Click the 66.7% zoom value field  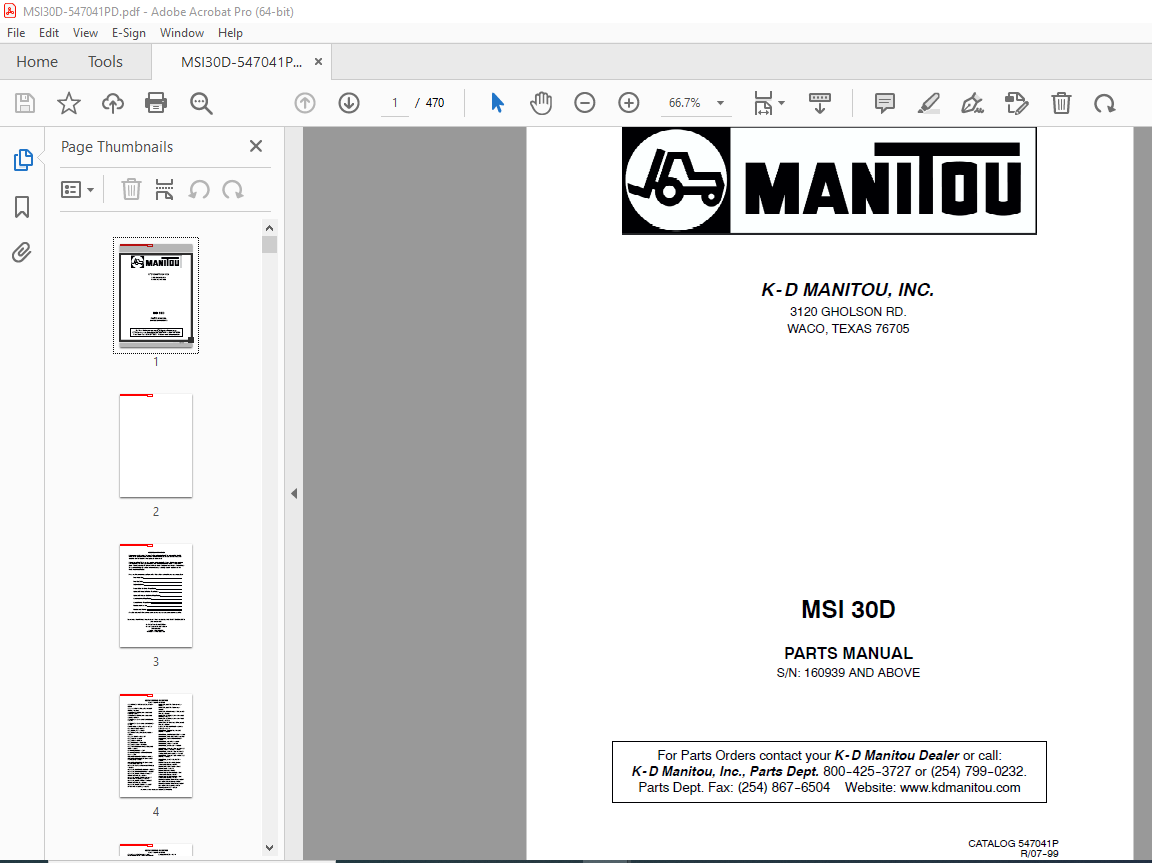[684, 103]
